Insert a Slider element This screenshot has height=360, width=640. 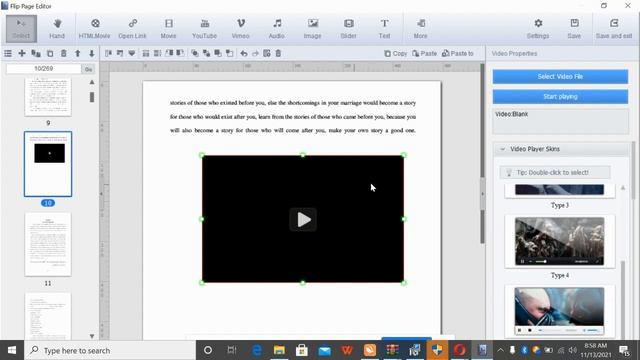(x=349, y=29)
